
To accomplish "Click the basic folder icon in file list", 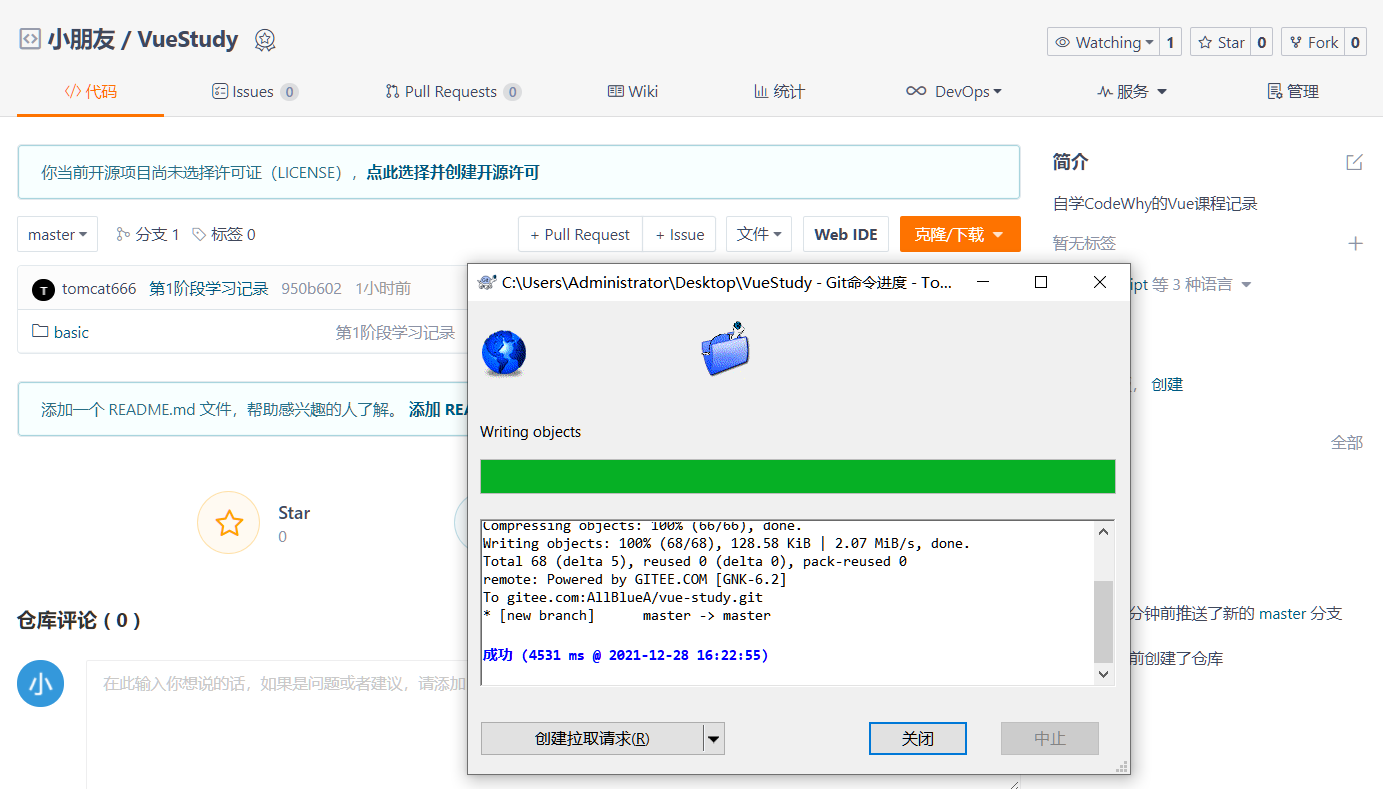I will click(37, 331).
